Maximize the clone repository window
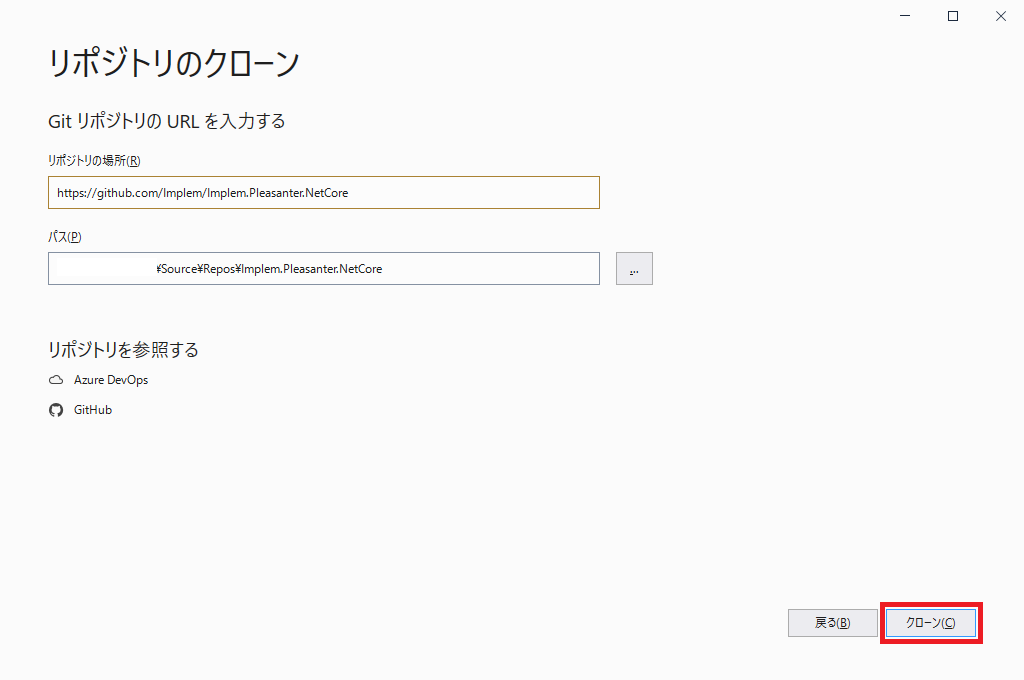This screenshot has width=1024, height=680. (x=953, y=16)
